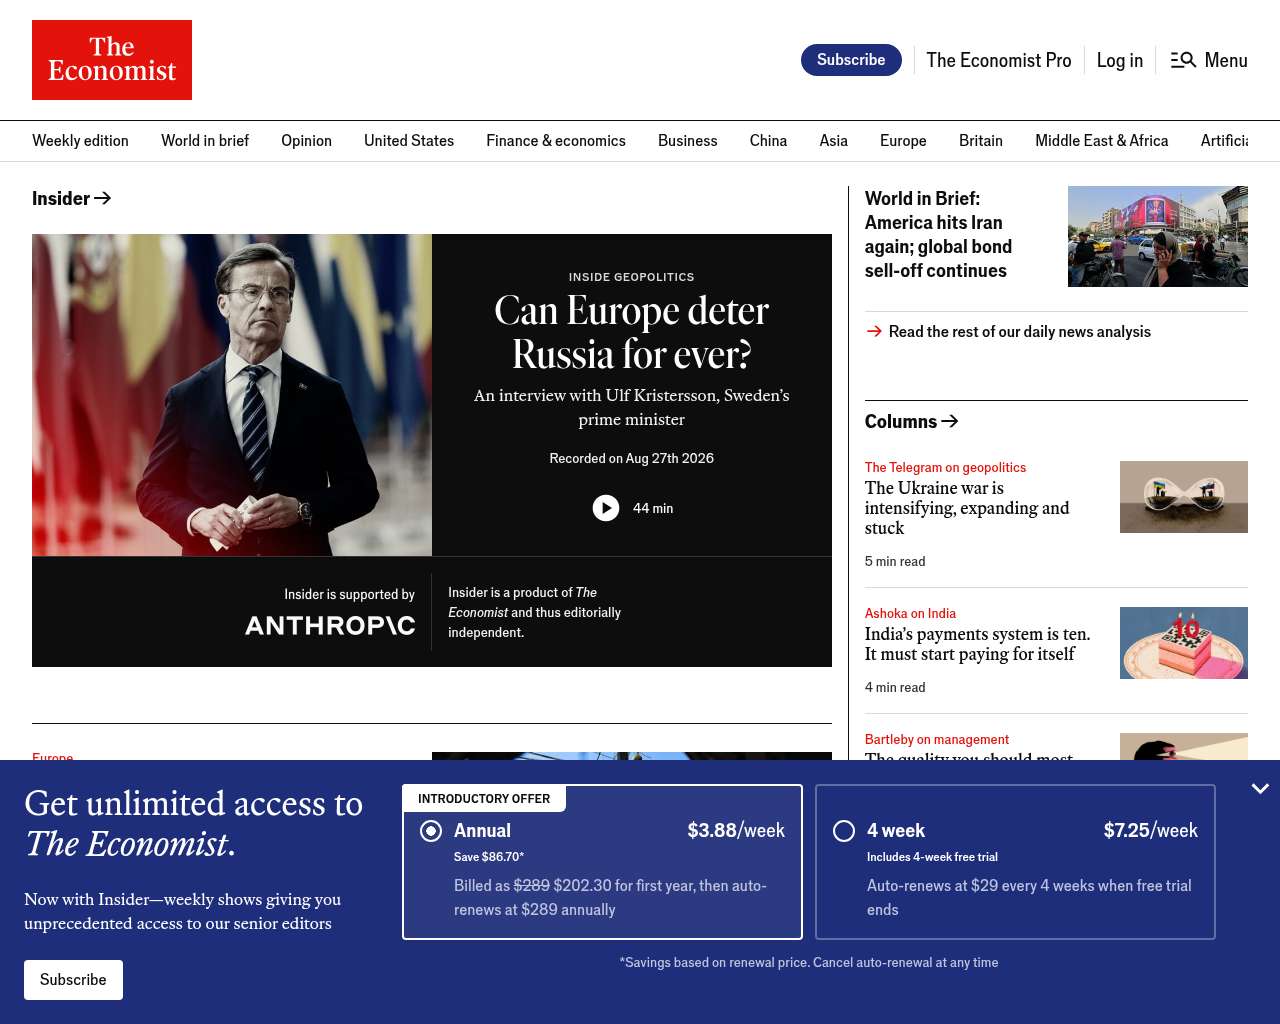Select the Annual plan radio button
Screen dimensions: 1280x1024
431,831
